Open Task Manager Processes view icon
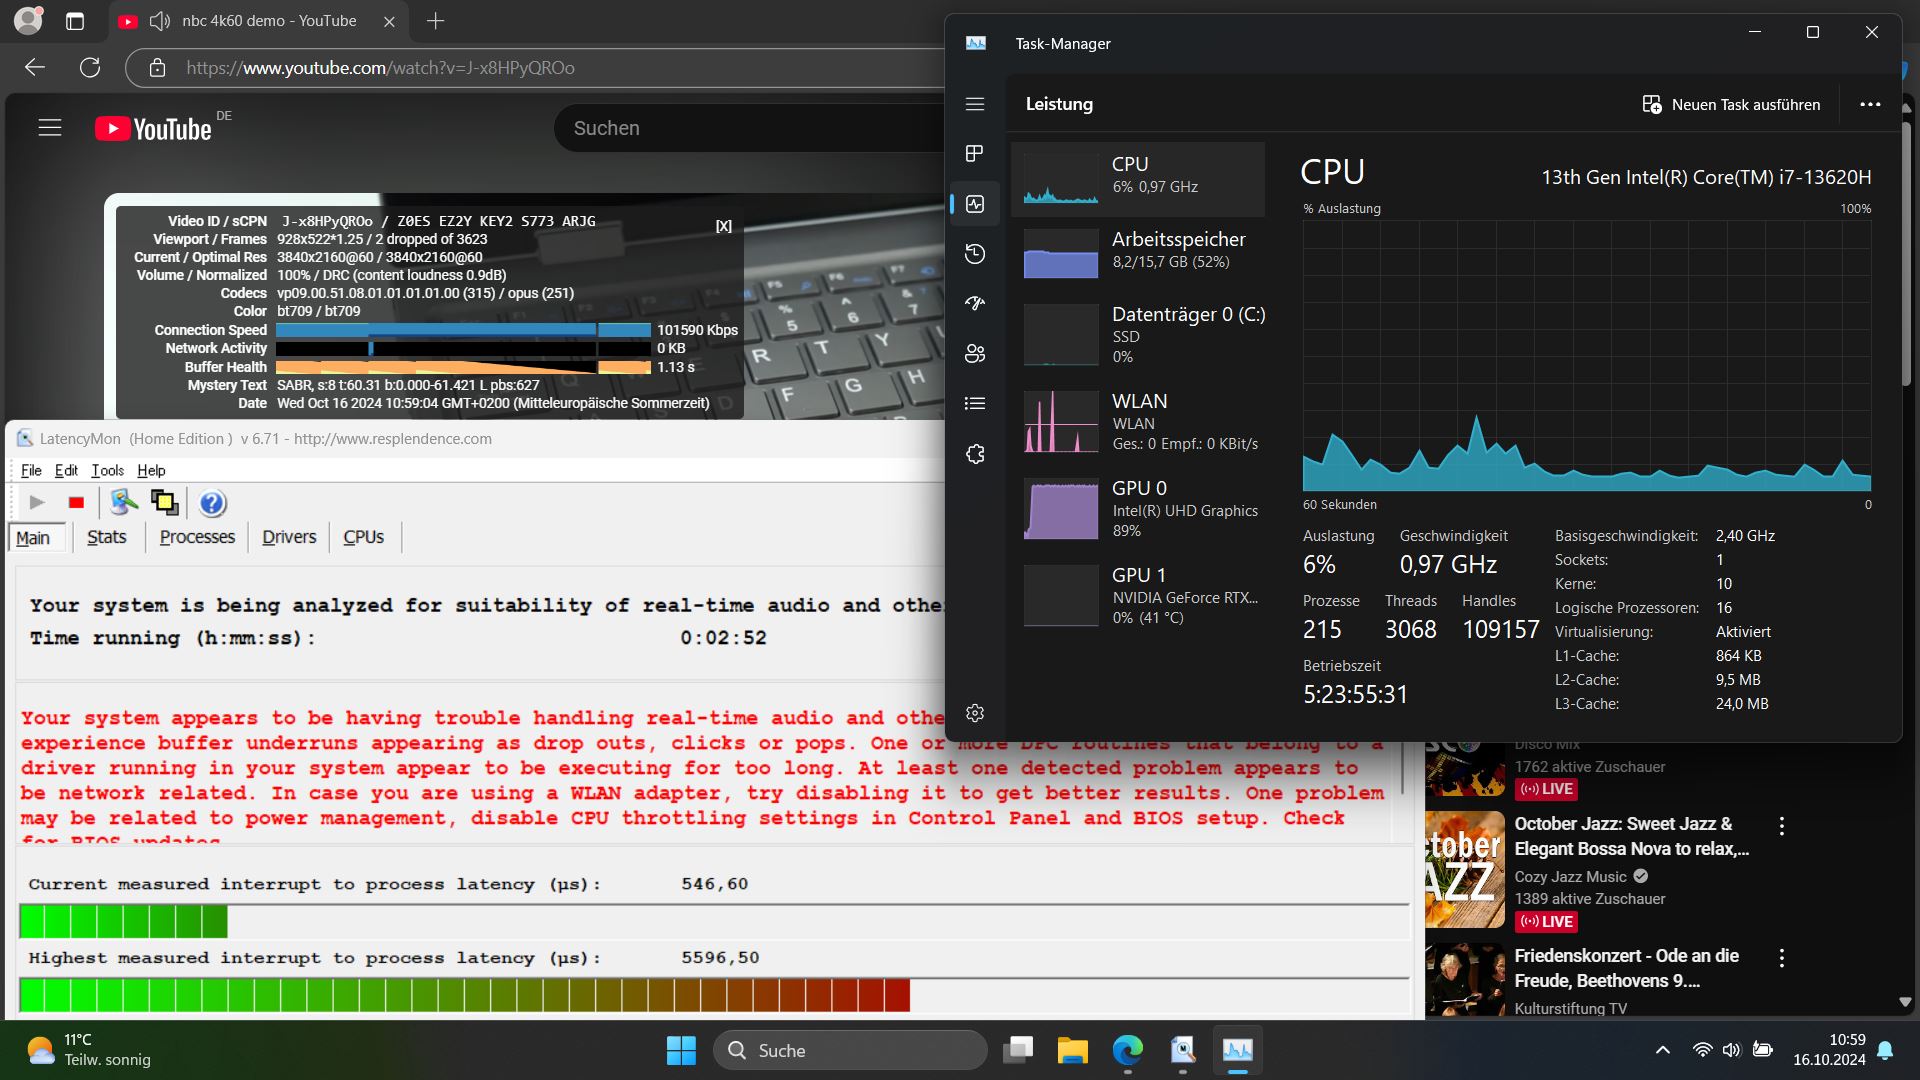This screenshot has height=1080, width=1920. [975, 154]
